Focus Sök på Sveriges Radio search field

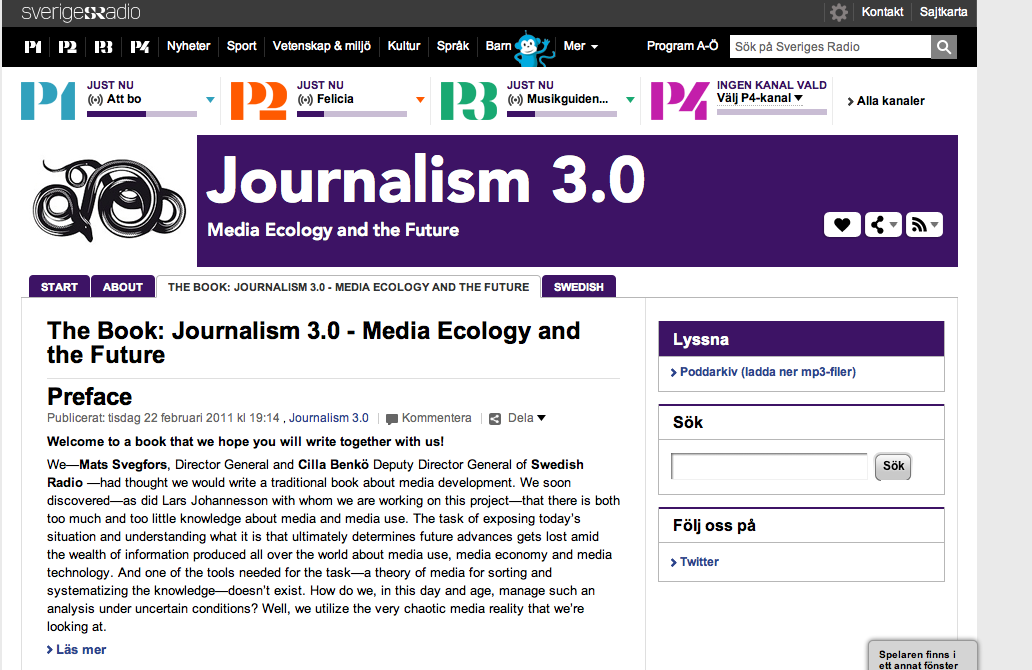[830, 47]
